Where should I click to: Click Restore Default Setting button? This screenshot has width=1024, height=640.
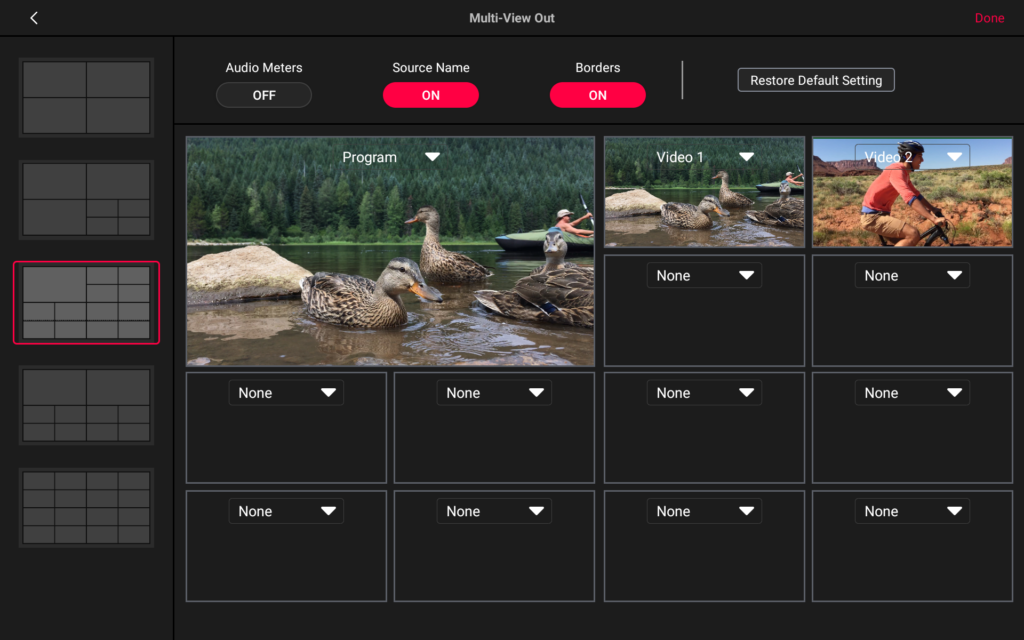pos(816,80)
